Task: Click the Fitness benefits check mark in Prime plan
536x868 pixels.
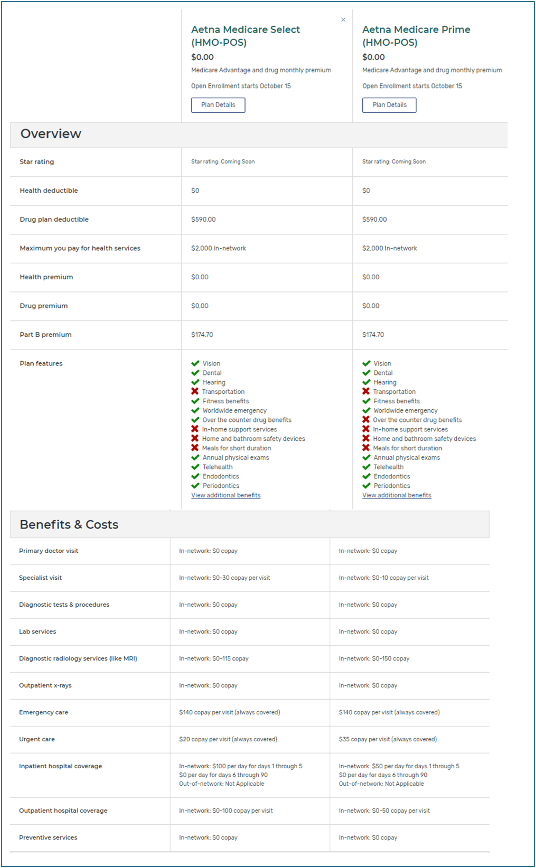Action: 366,401
